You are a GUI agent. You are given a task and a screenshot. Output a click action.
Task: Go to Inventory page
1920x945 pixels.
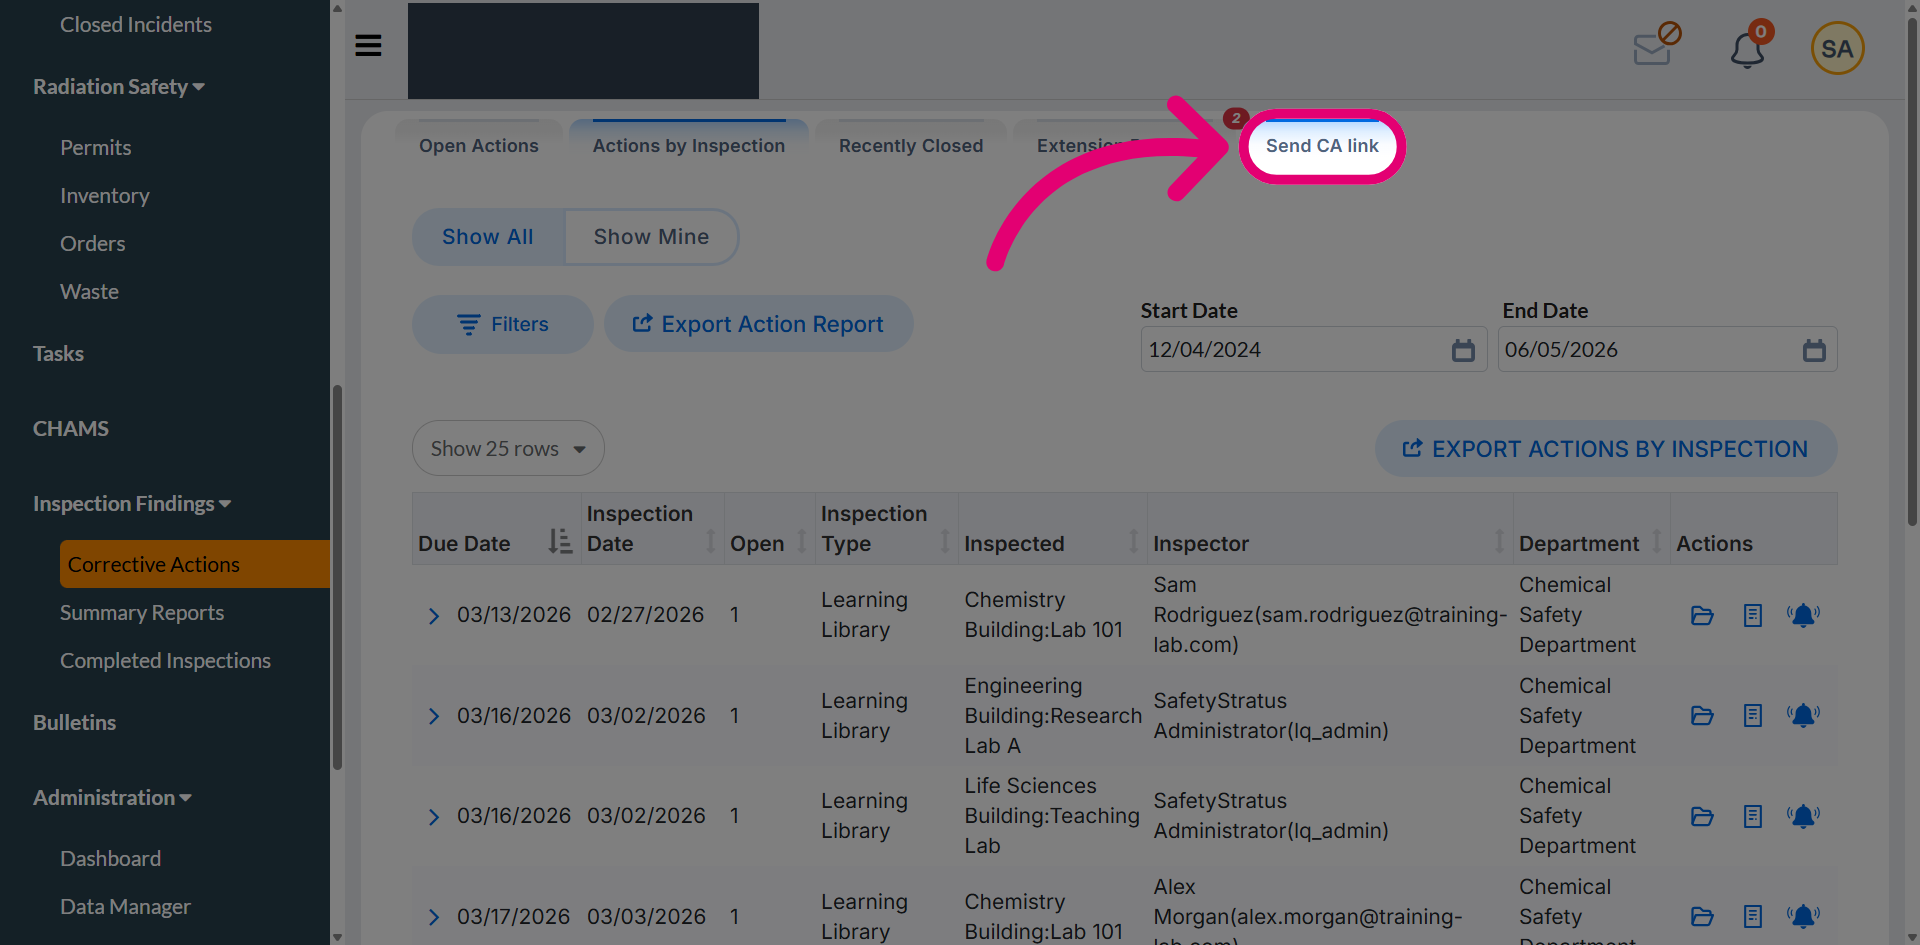[105, 196]
